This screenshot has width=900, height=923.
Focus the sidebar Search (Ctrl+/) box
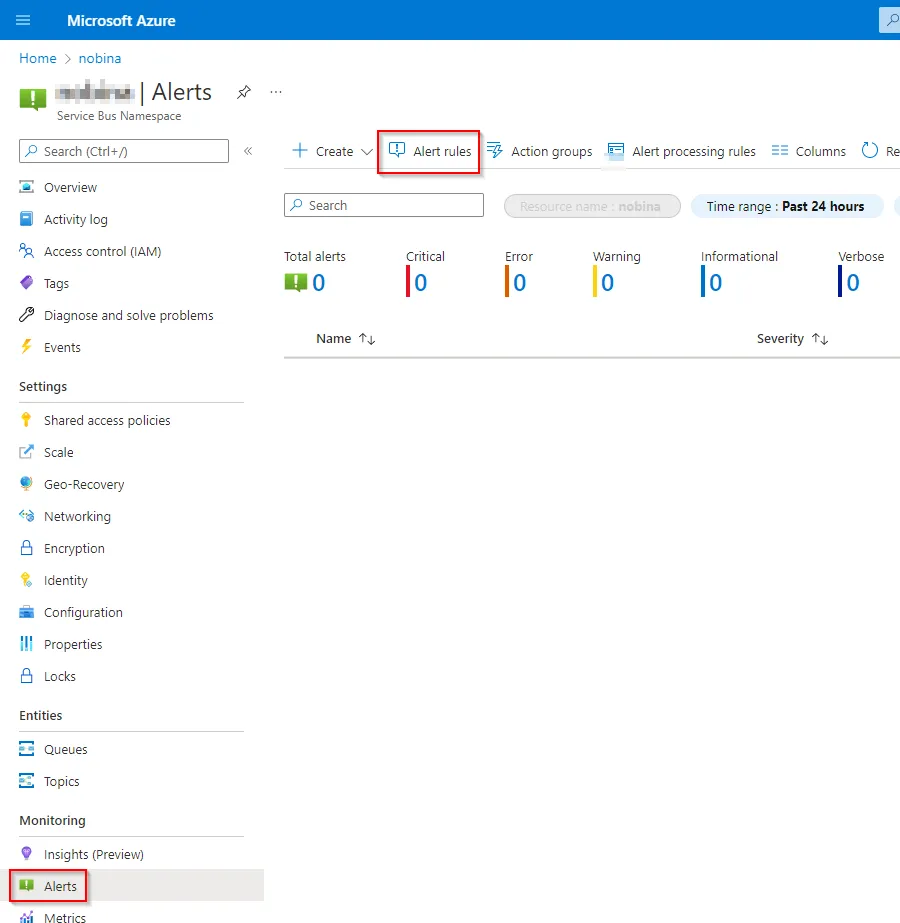click(x=124, y=151)
